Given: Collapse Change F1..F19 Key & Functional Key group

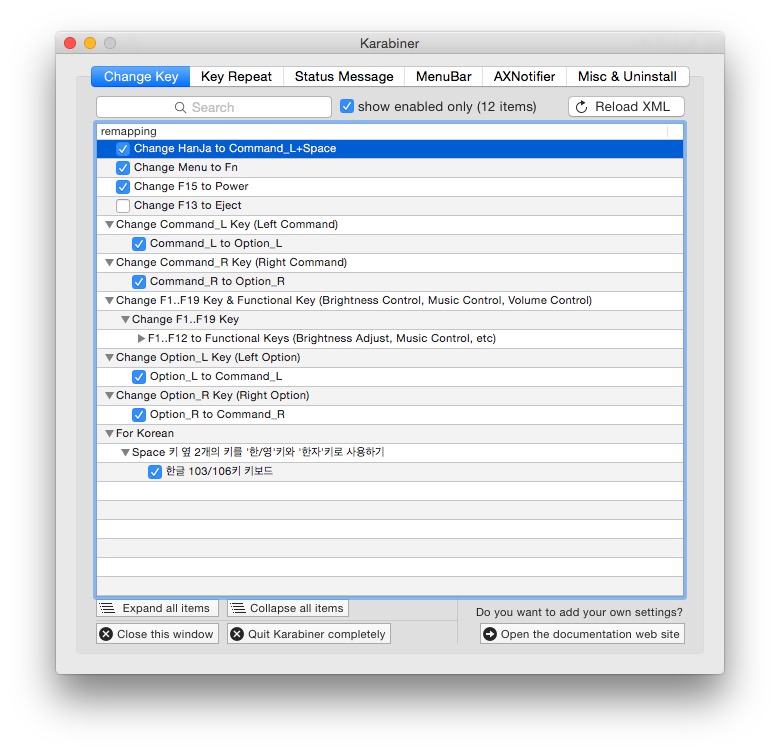Looking at the screenshot, I should (109, 300).
